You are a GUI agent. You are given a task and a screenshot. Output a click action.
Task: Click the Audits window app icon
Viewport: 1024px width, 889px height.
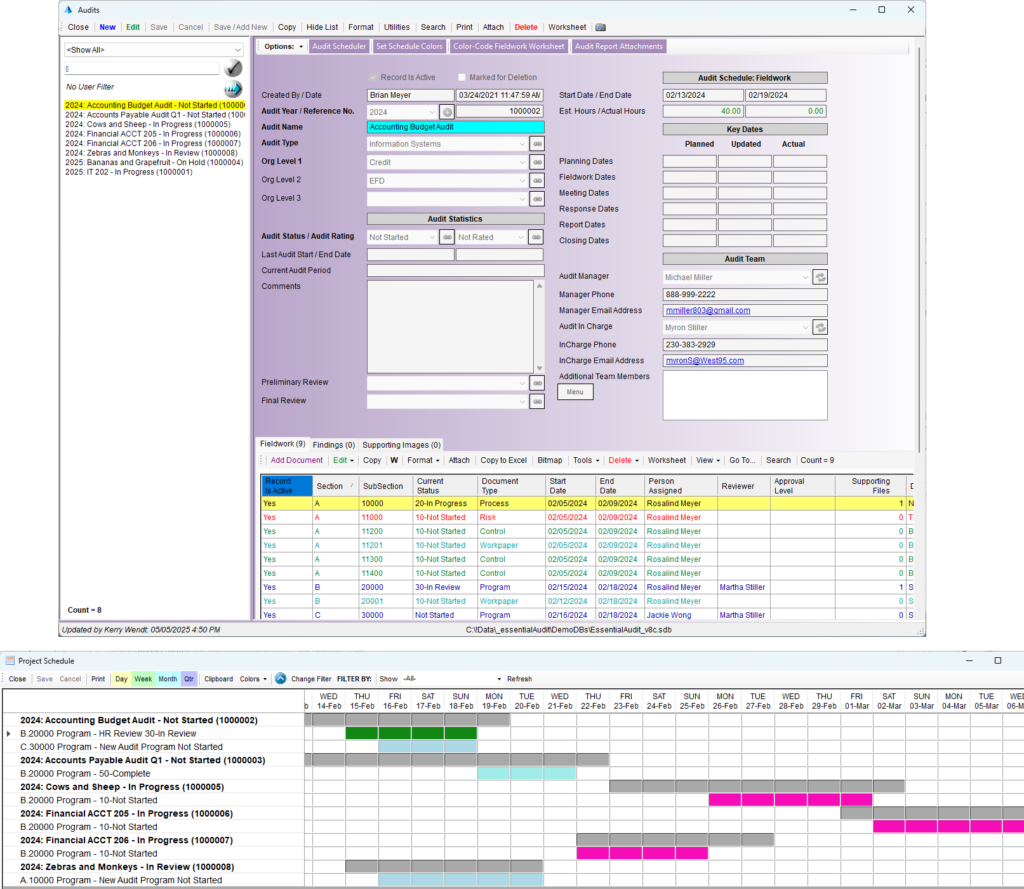coord(69,10)
